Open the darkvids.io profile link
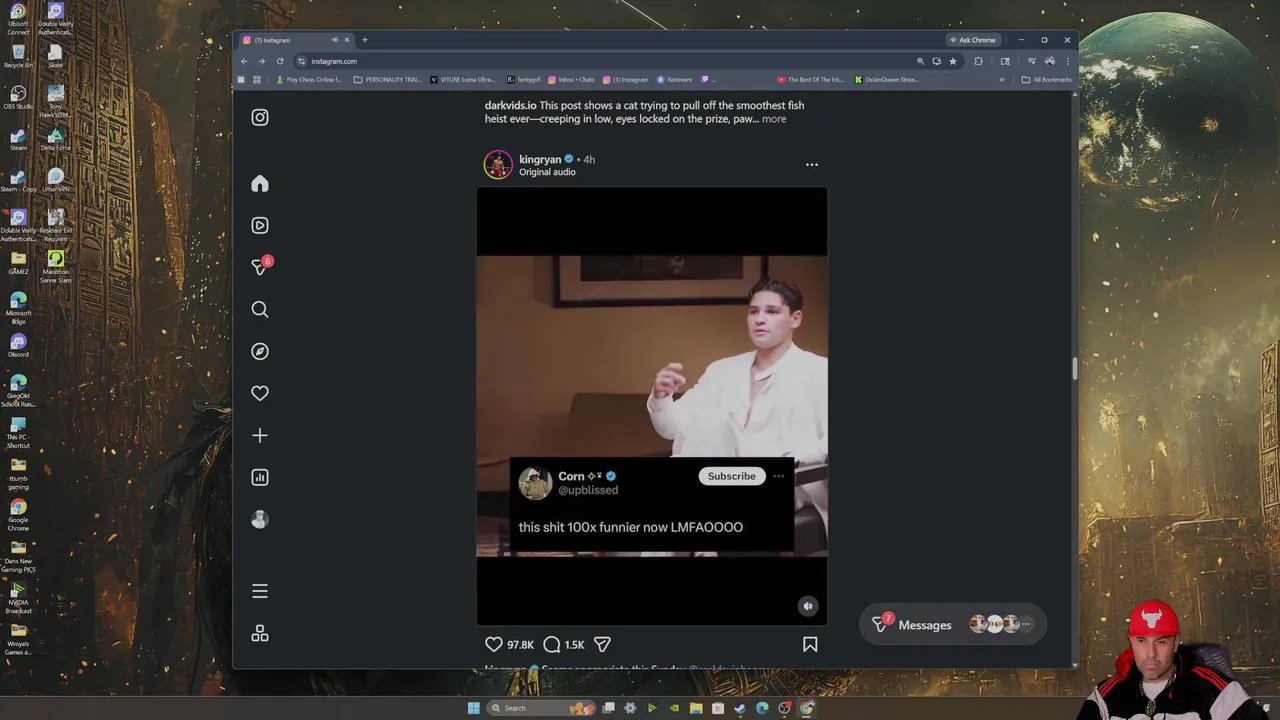1280x720 pixels. [511, 105]
